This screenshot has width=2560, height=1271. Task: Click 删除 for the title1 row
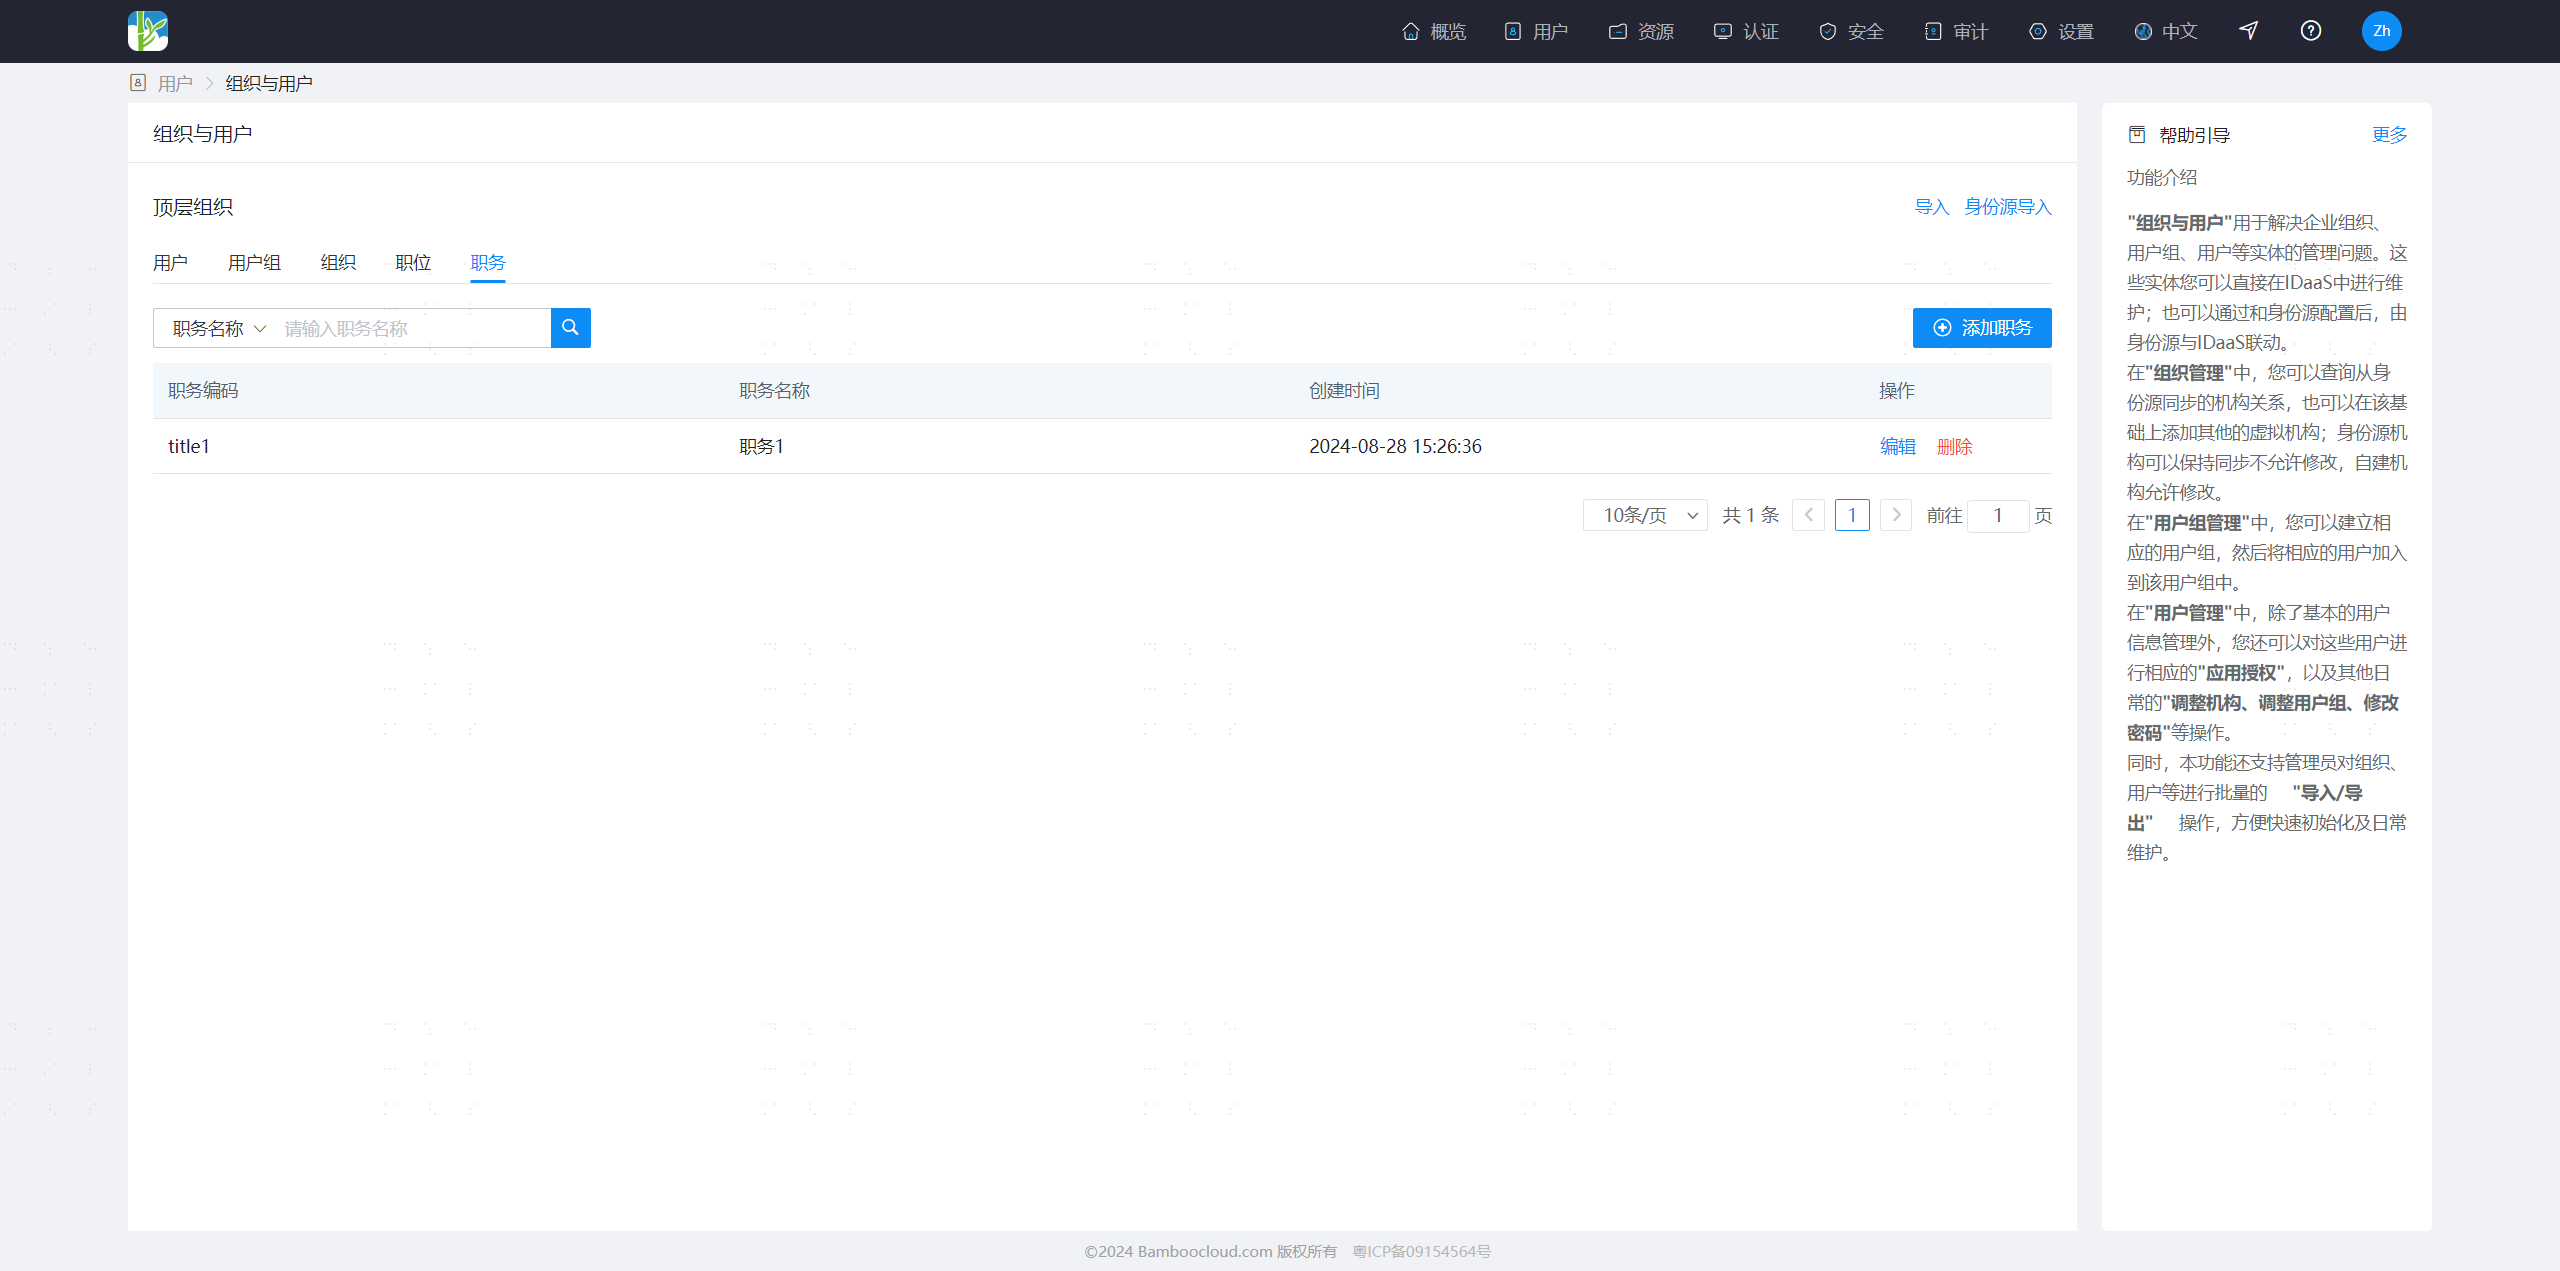tap(1954, 446)
